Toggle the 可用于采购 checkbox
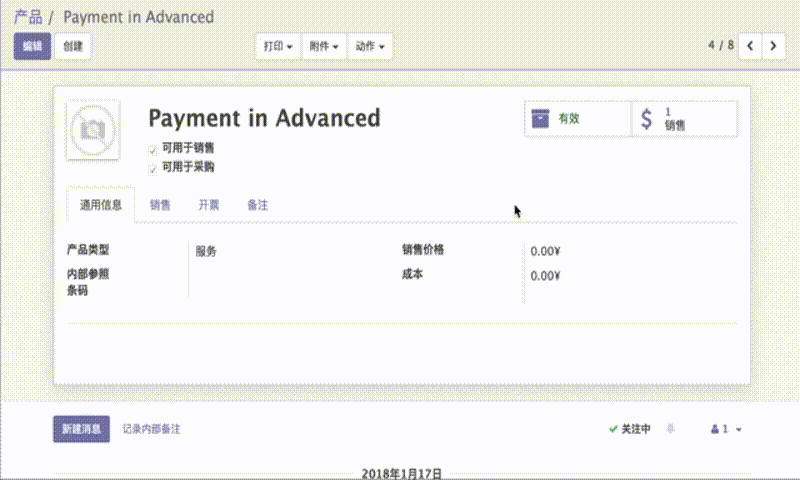This screenshot has height=480, width=800. click(x=153, y=167)
